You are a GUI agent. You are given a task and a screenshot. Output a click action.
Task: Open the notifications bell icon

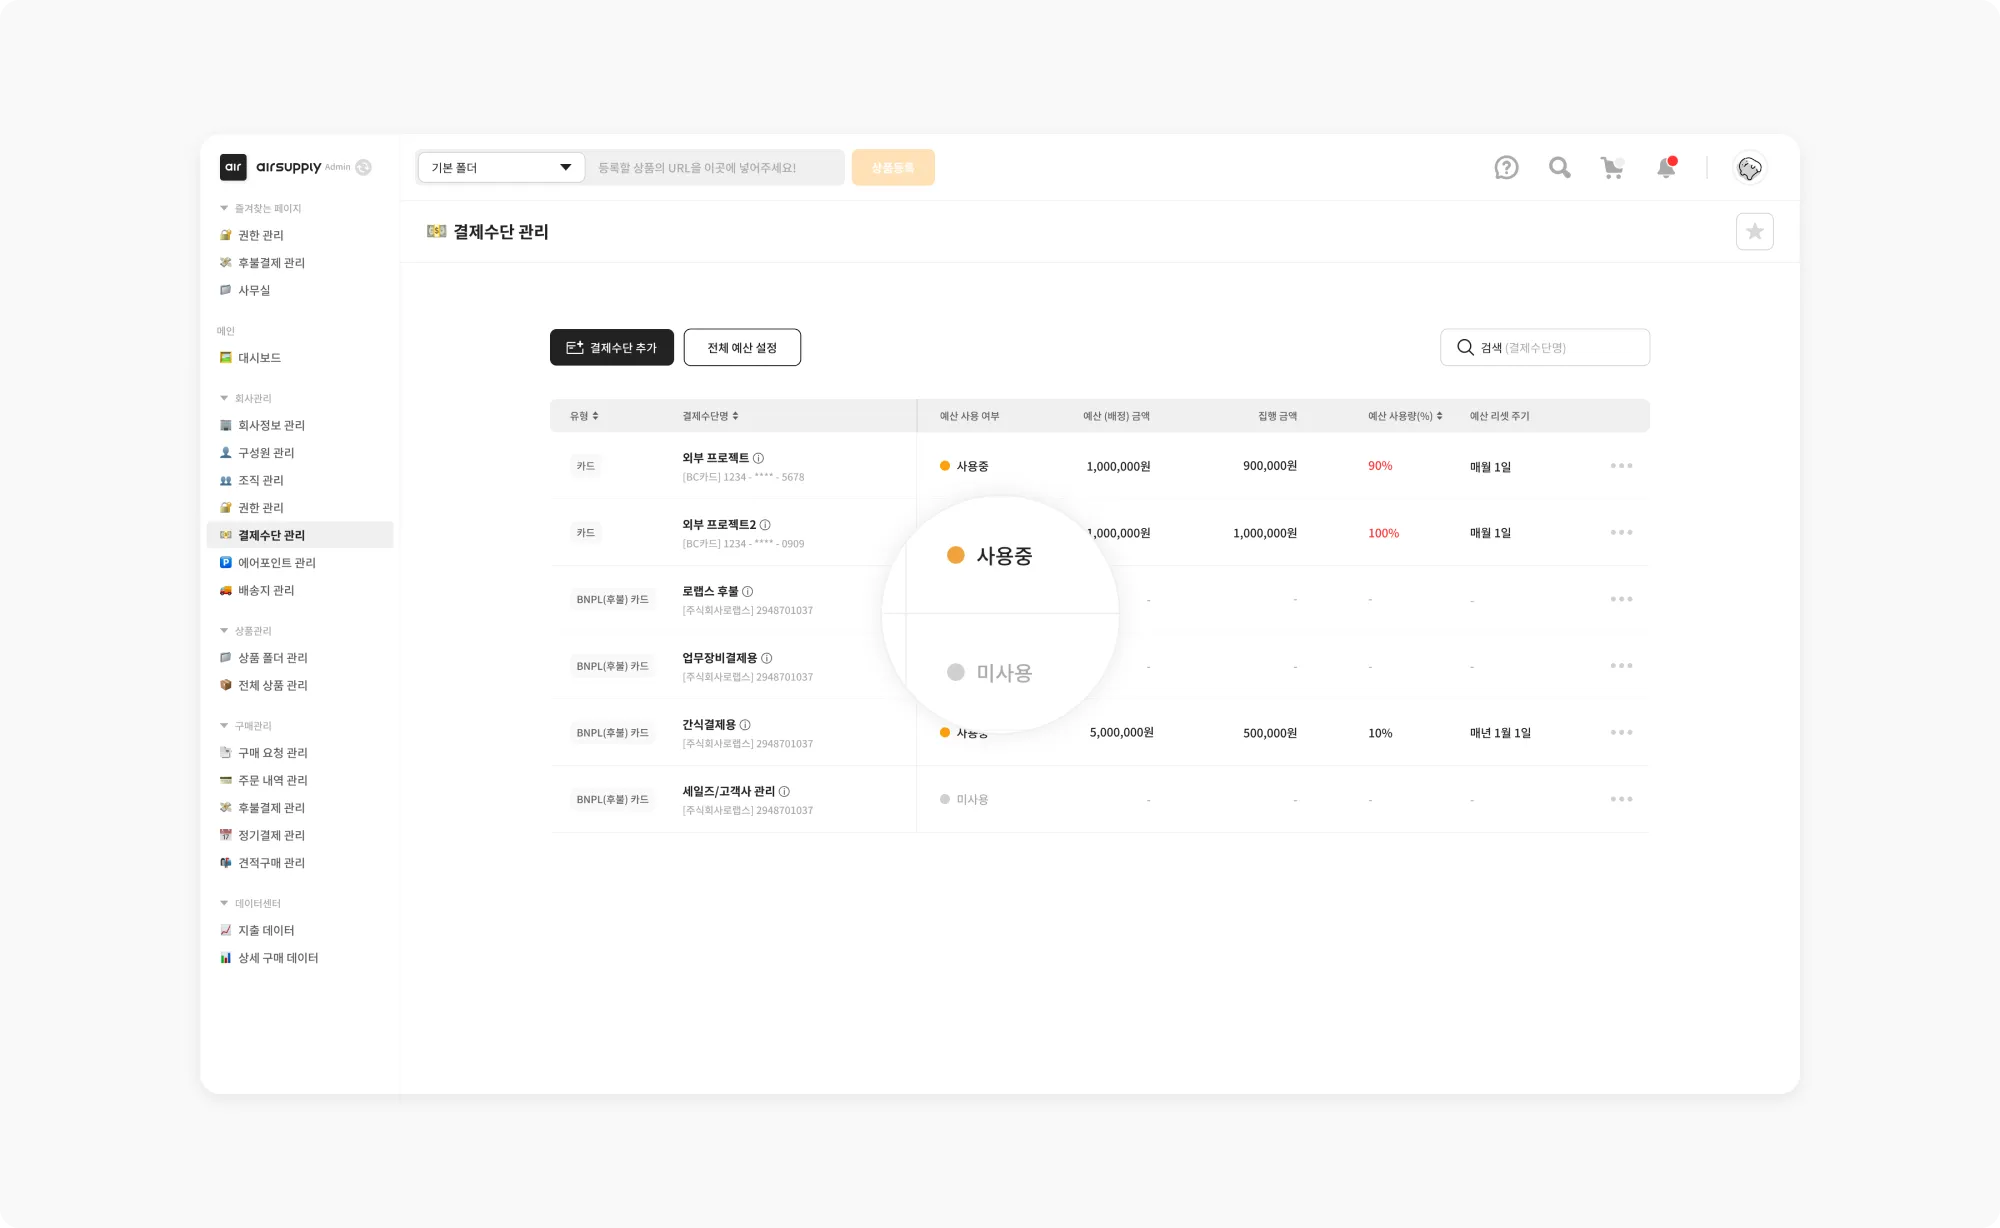[x=1666, y=168]
